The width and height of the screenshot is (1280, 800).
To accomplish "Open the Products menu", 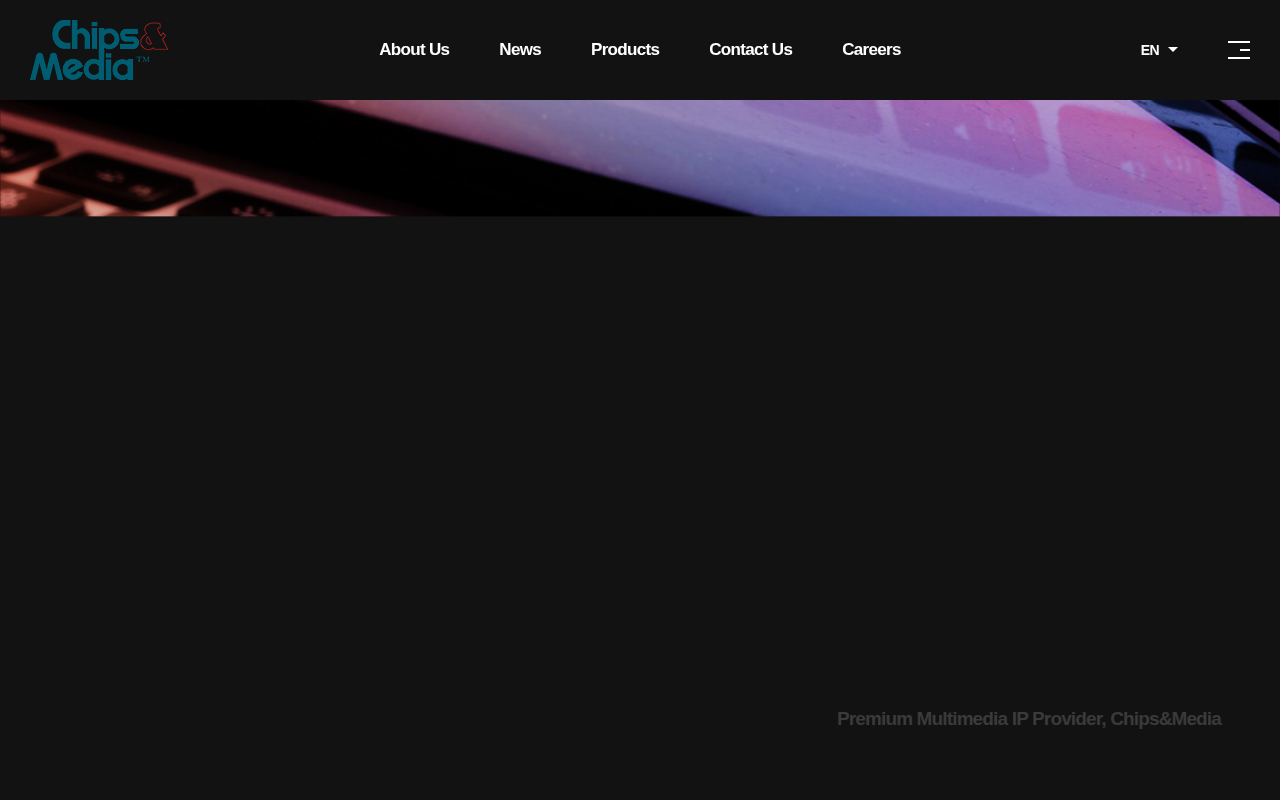I will (625, 50).
